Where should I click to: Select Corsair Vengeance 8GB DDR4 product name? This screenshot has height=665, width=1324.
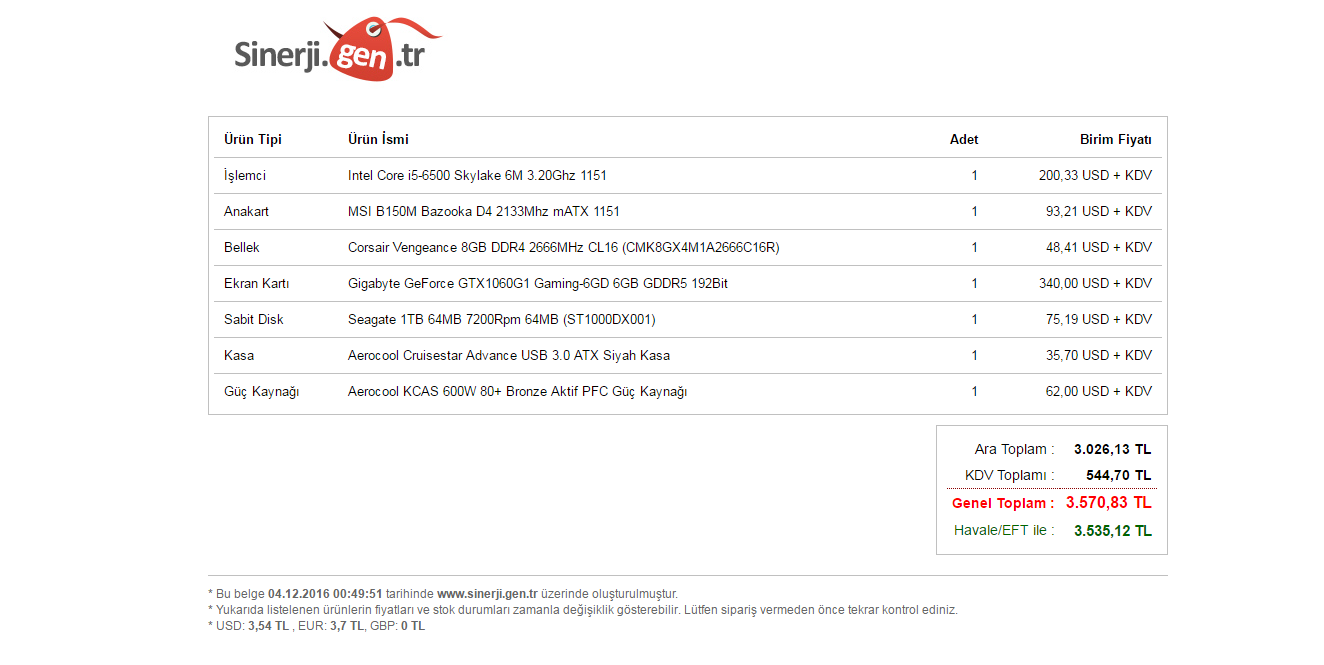564,247
